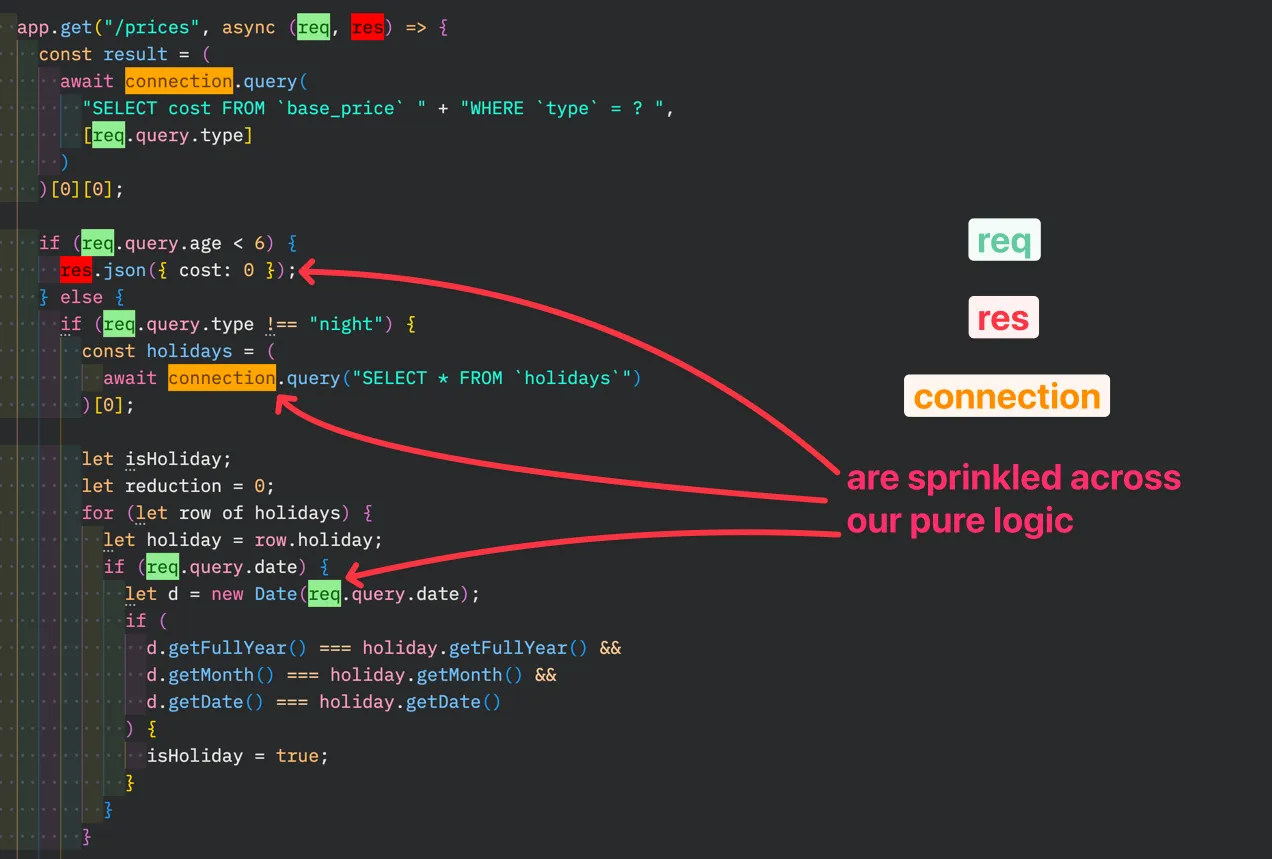The height and width of the screenshot is (859, 1272).
Task: Click connection in the holidays query line
Action: 221,378
